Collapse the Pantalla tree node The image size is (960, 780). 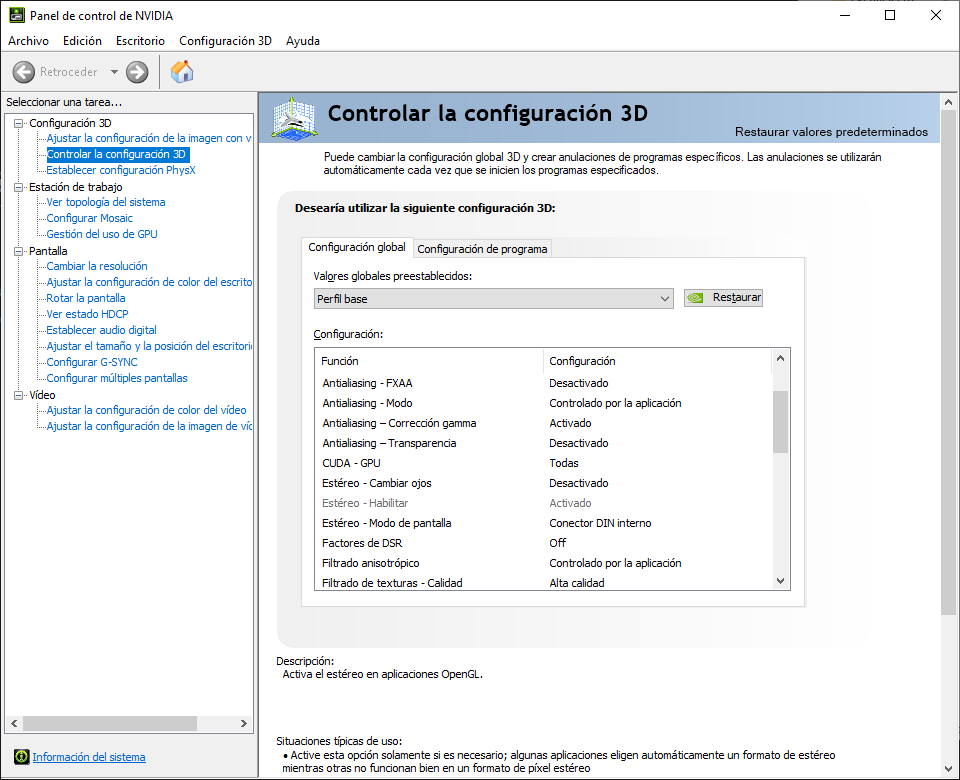tap(18, 251)
